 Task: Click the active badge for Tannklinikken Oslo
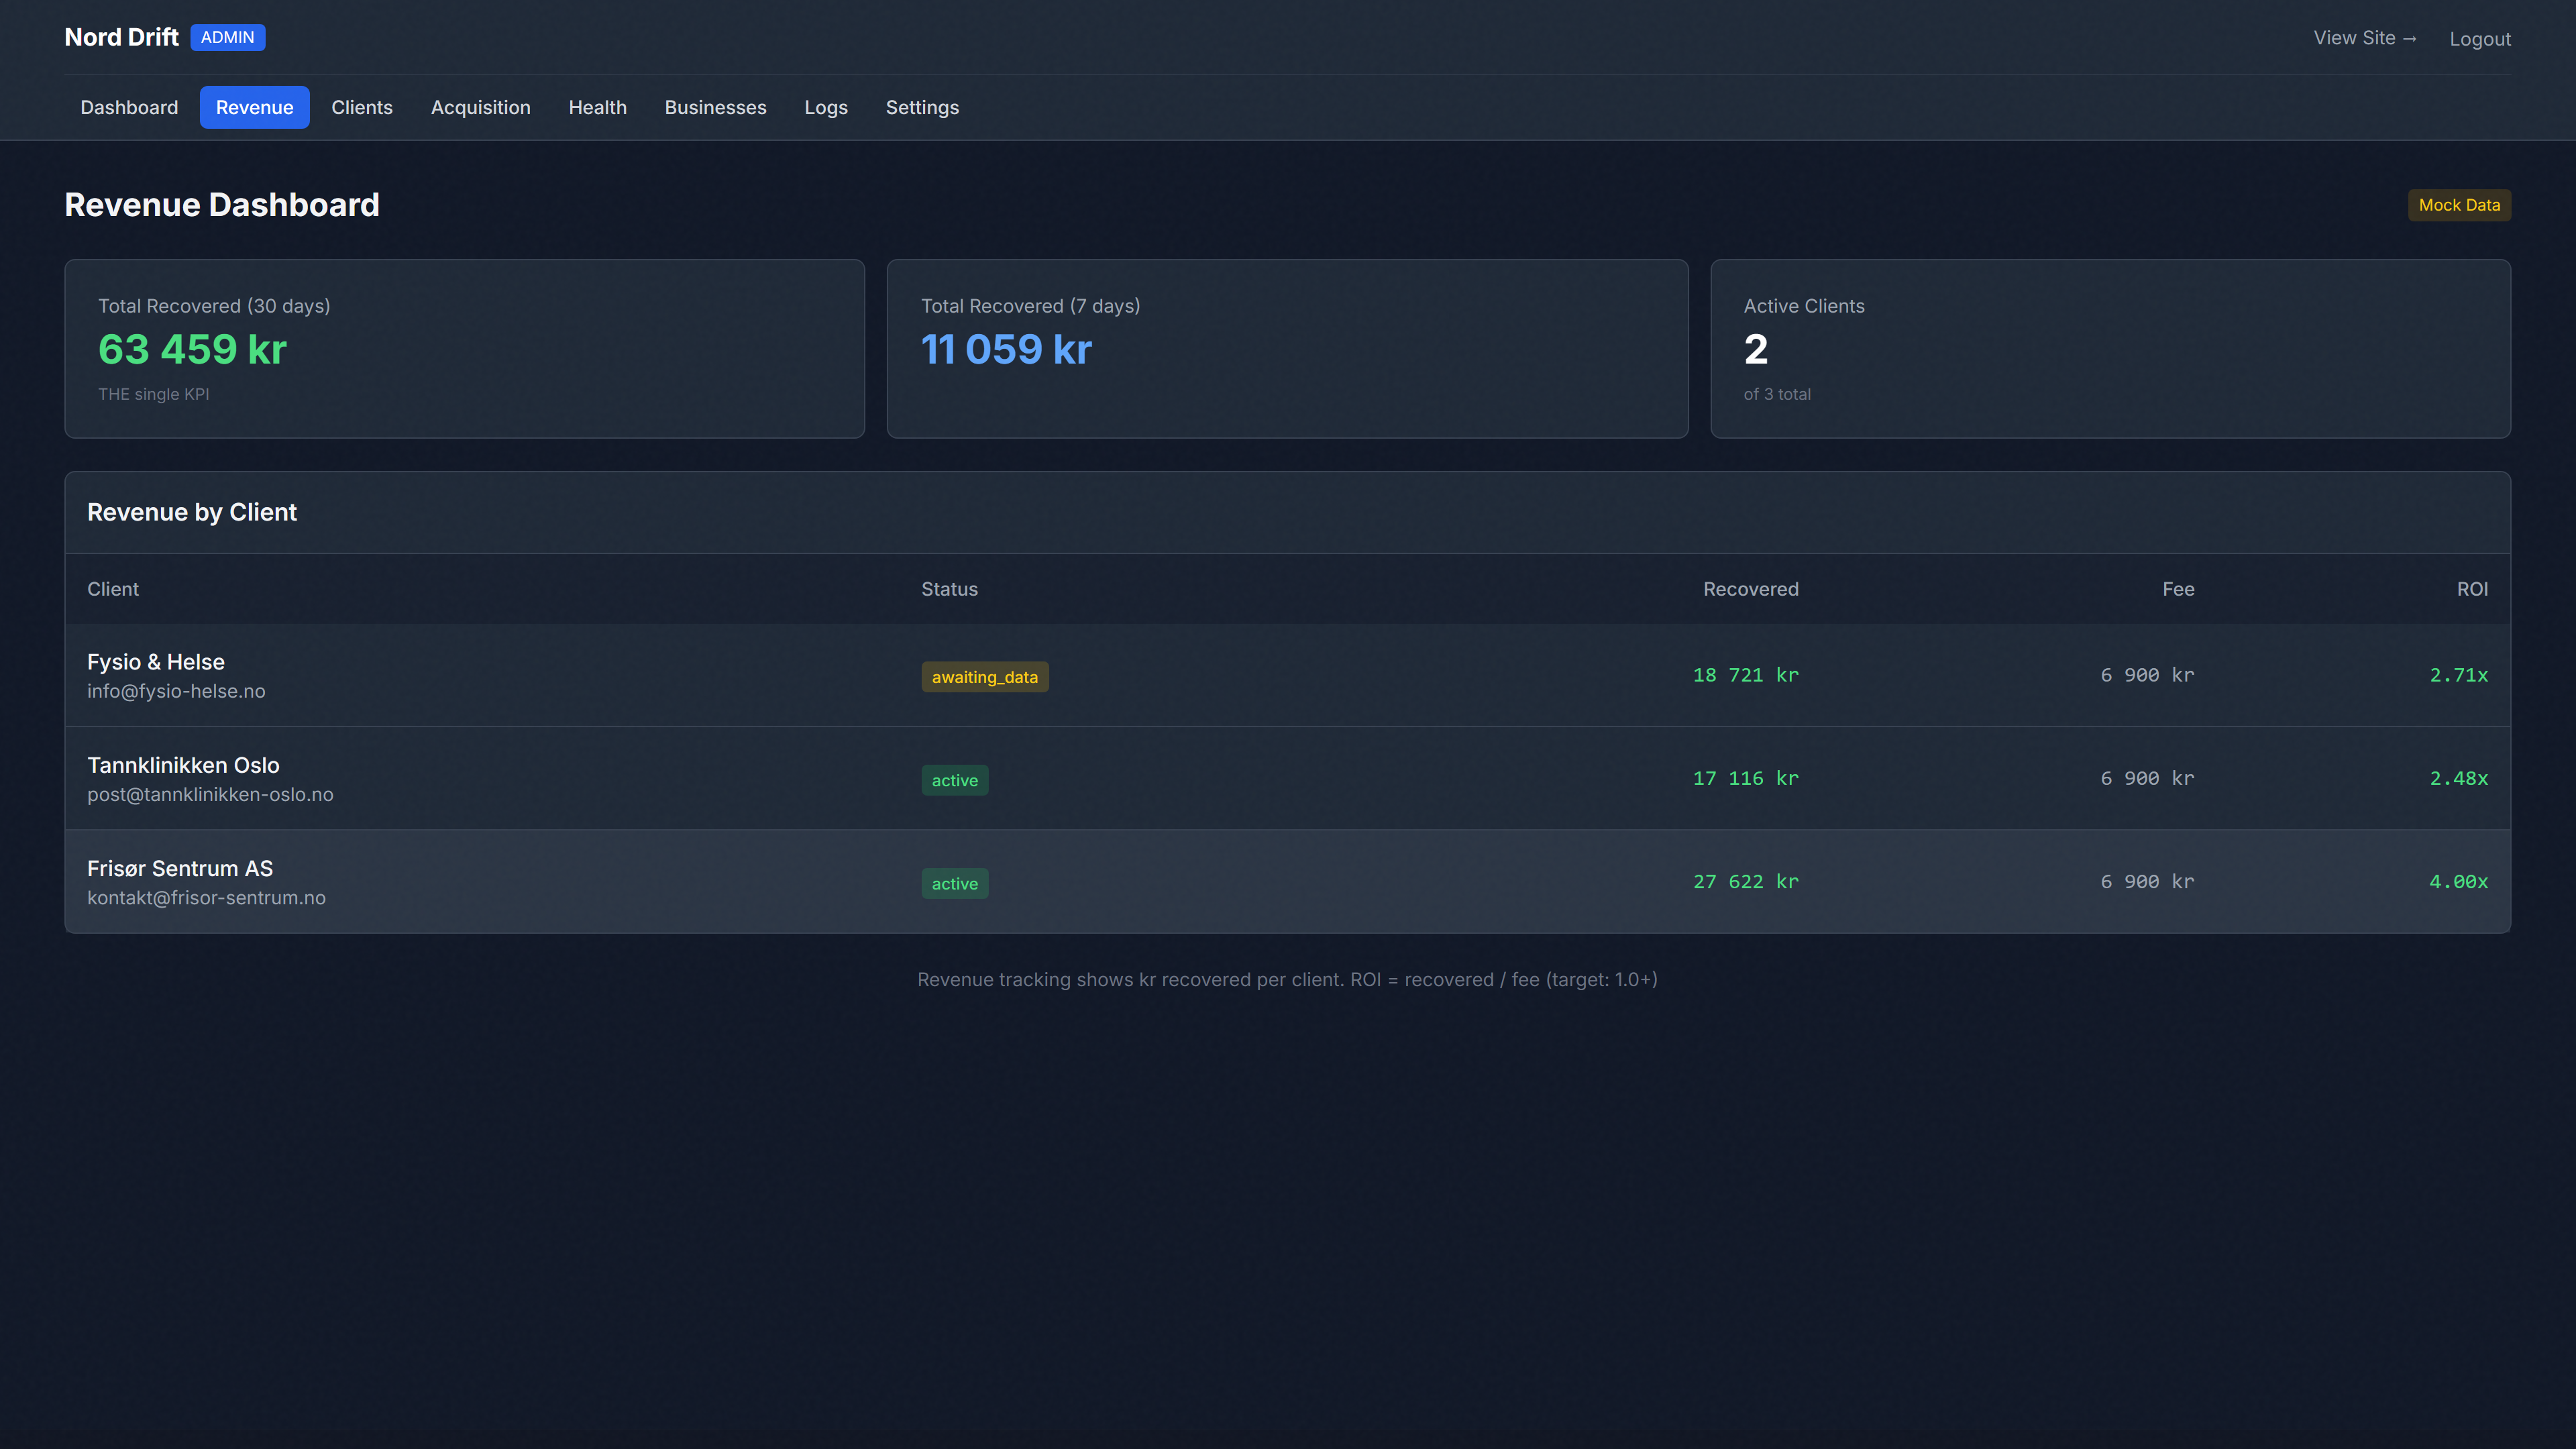[x=954, y=779]
